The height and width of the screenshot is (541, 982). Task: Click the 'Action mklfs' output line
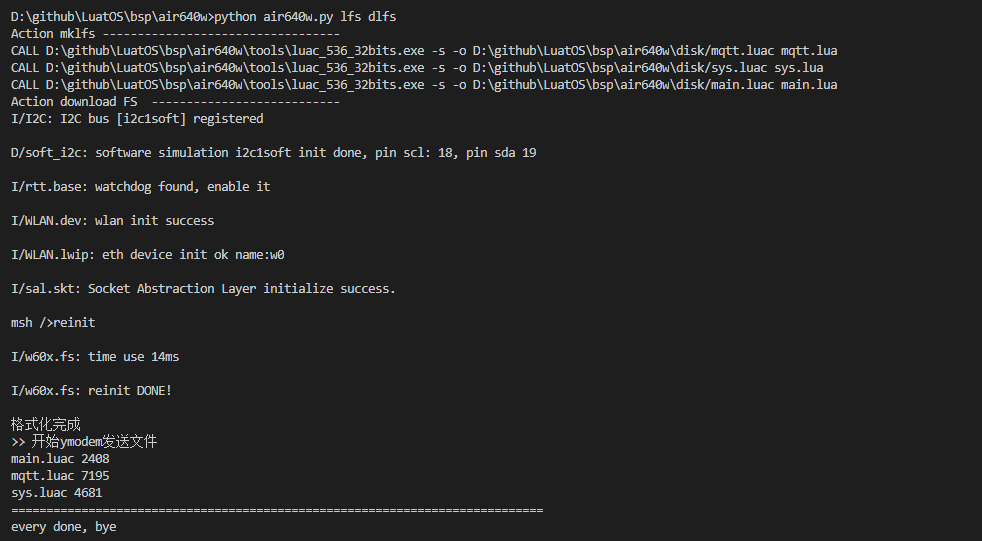pyautogui.click(x=175, y=34)
